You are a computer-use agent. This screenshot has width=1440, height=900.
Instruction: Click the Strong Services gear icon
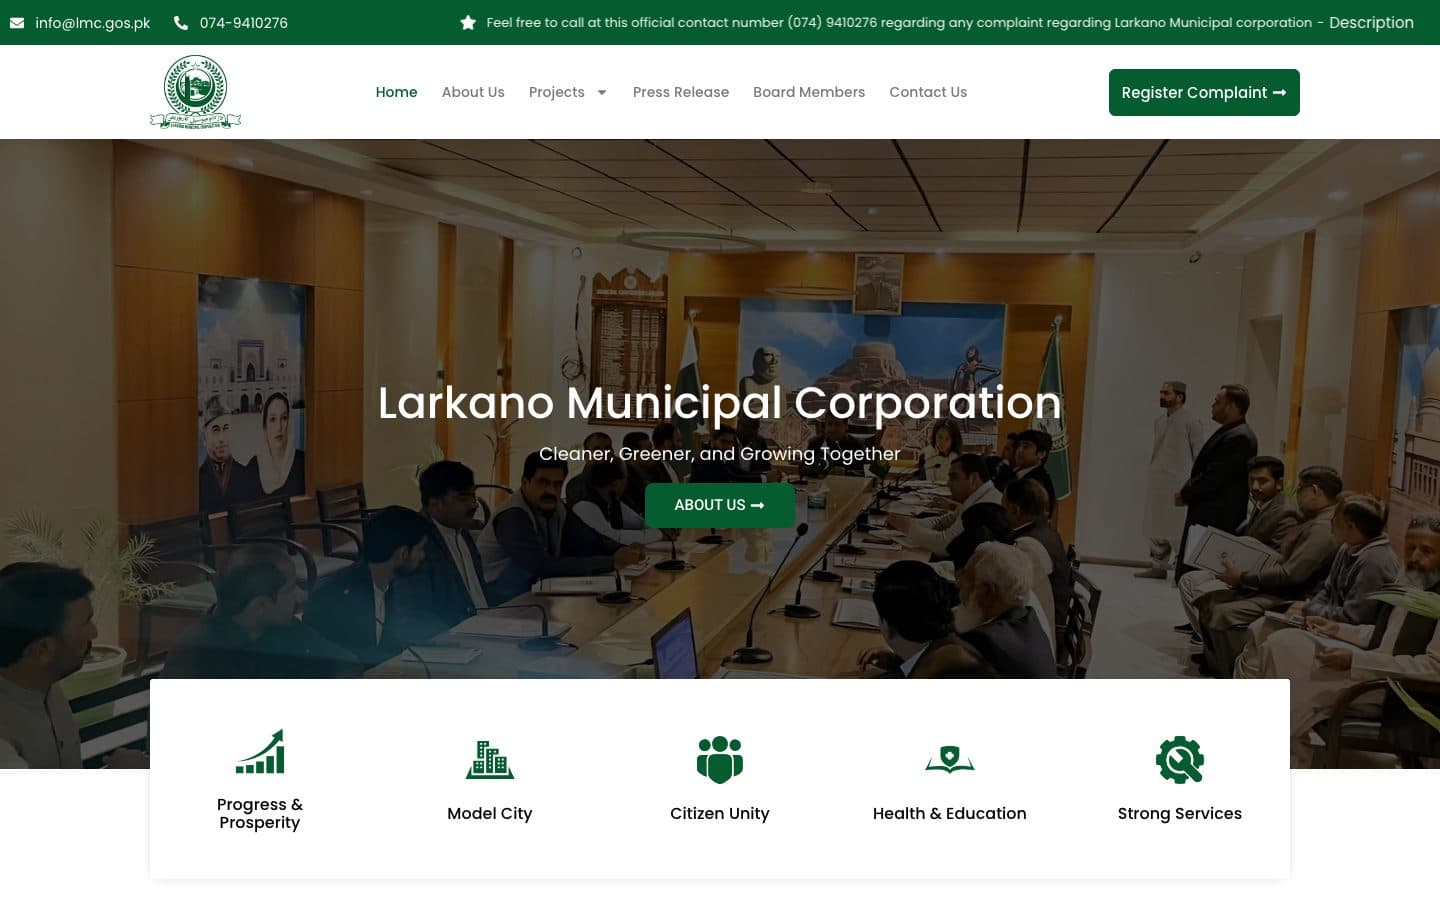click(x=1180, y=760)
